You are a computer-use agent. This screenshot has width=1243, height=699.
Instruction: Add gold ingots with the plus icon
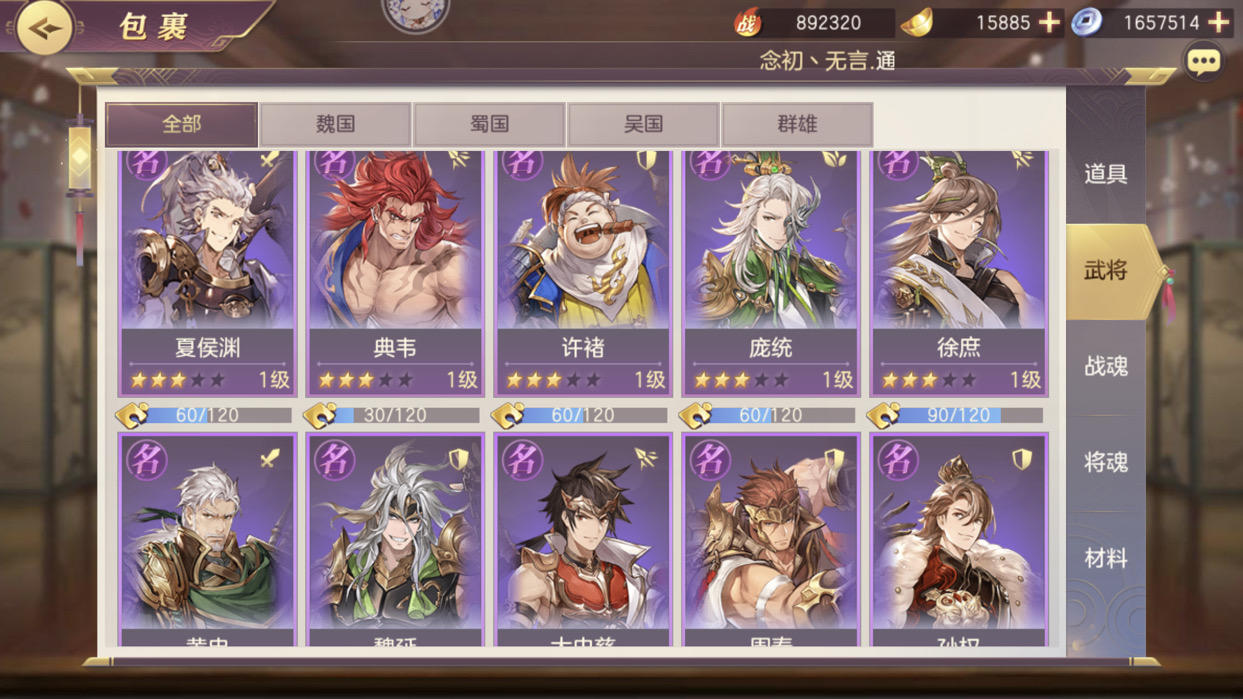coord(1049,22)
